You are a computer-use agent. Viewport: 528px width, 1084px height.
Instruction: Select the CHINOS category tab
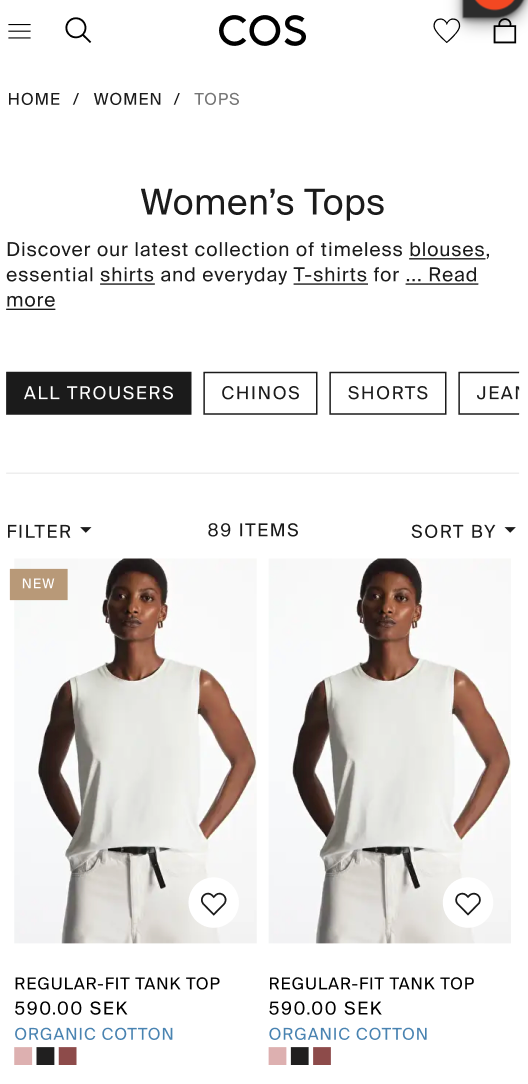(261, 393)
